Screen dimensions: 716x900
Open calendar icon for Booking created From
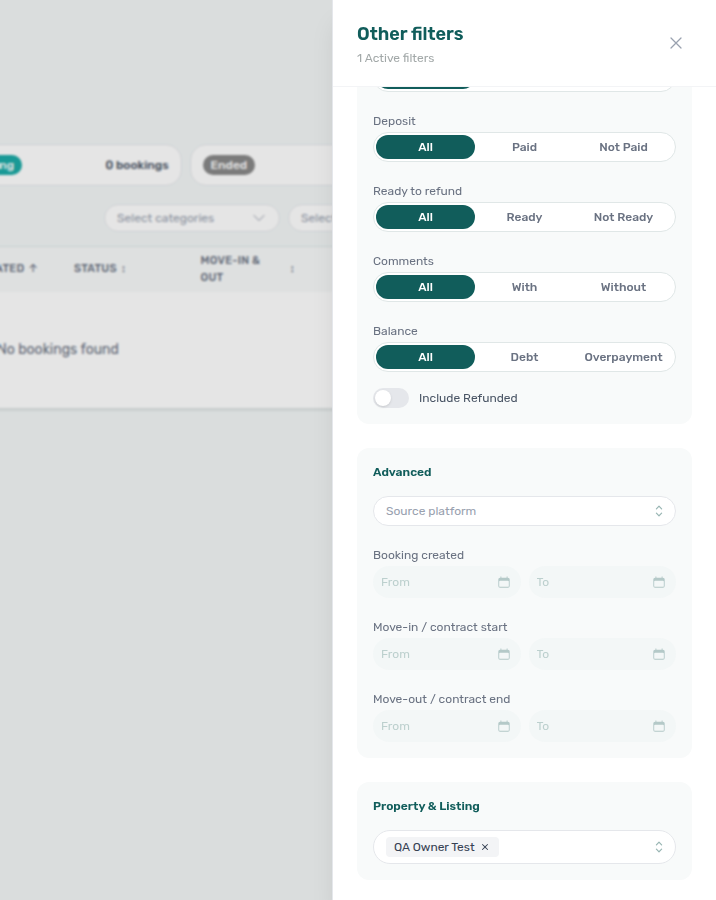pos(504,582)
